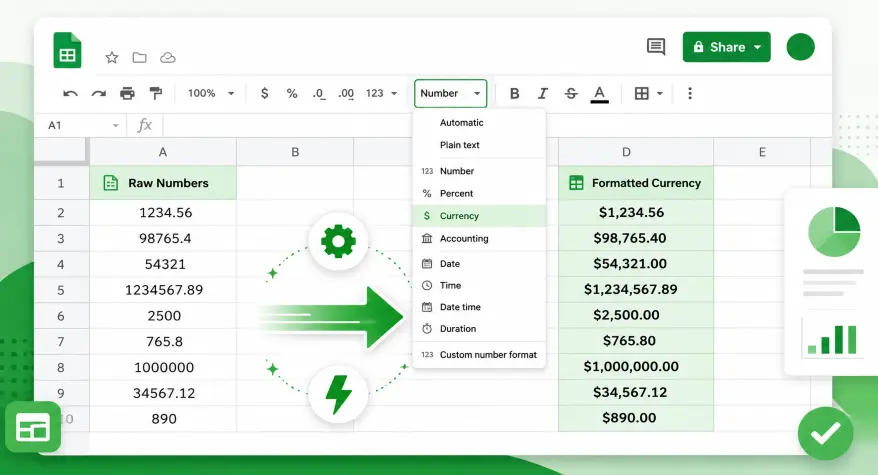The height and width of the screenshot is (475, 878).
Task: Open Custom number format option
Action: point(479,355)
